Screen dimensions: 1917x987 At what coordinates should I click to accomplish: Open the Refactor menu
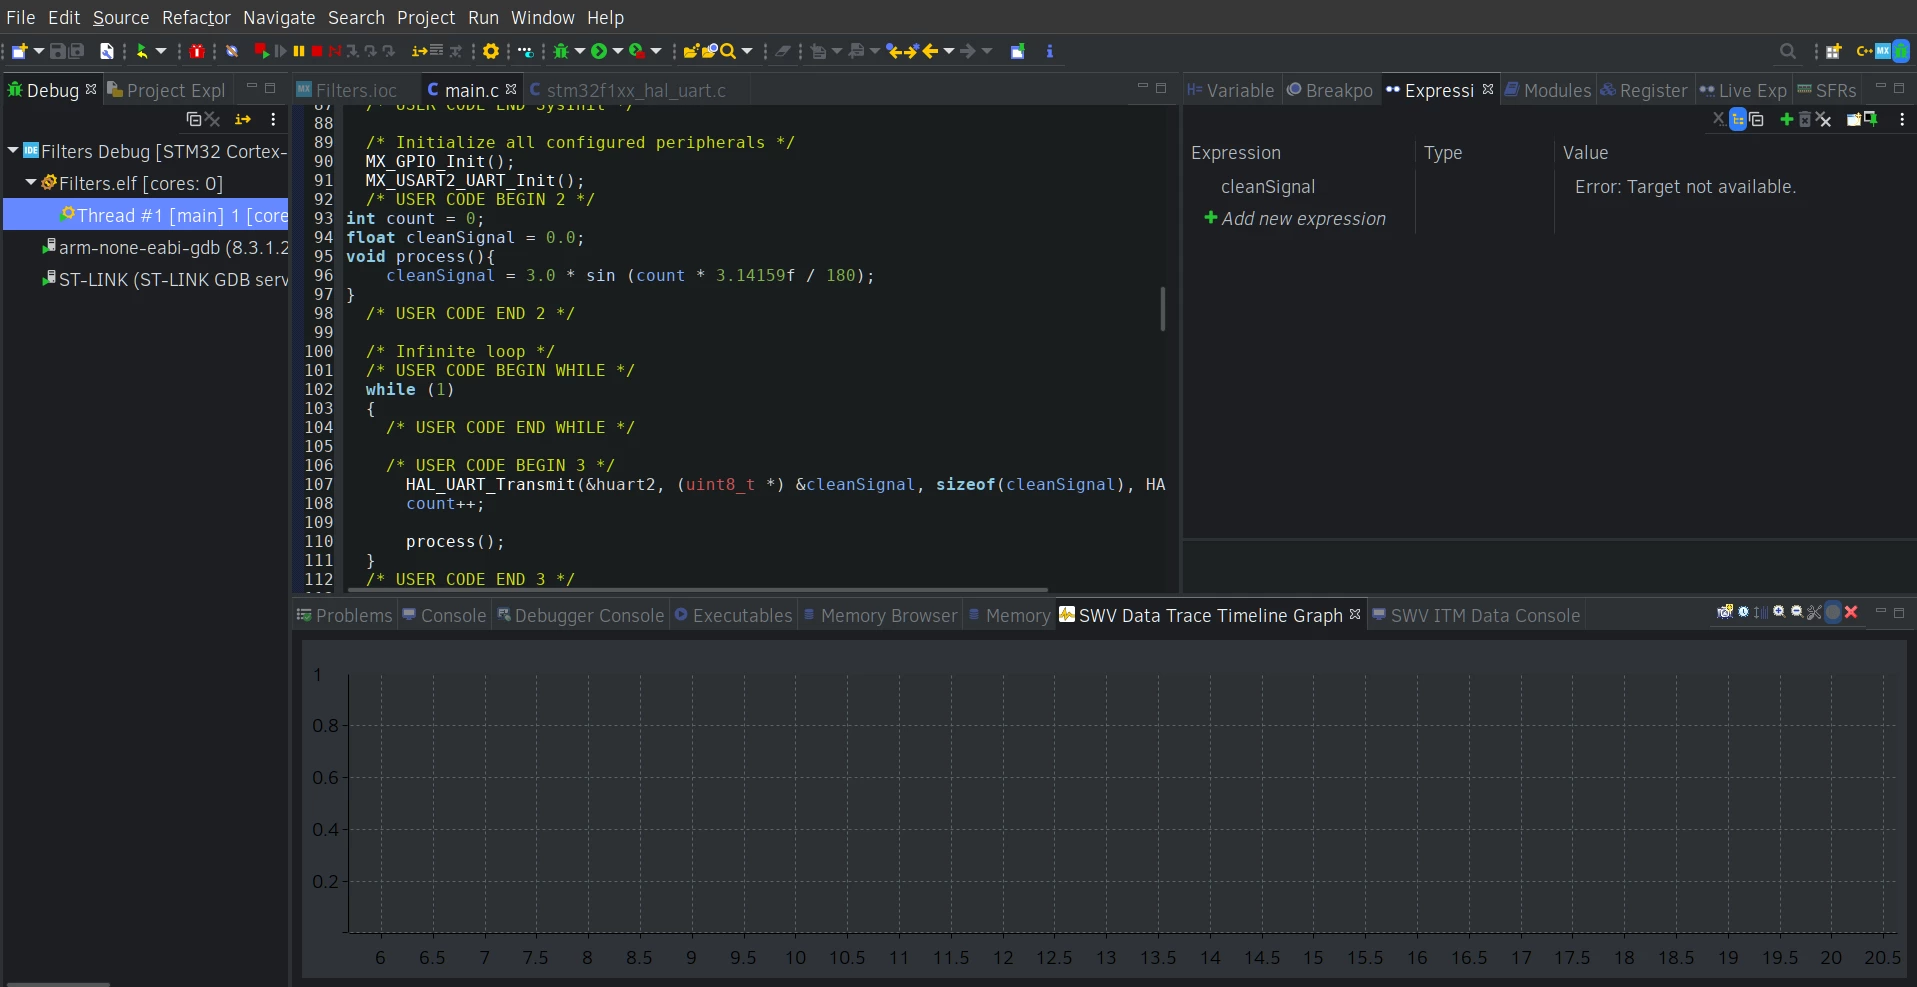tap(196, 18)
